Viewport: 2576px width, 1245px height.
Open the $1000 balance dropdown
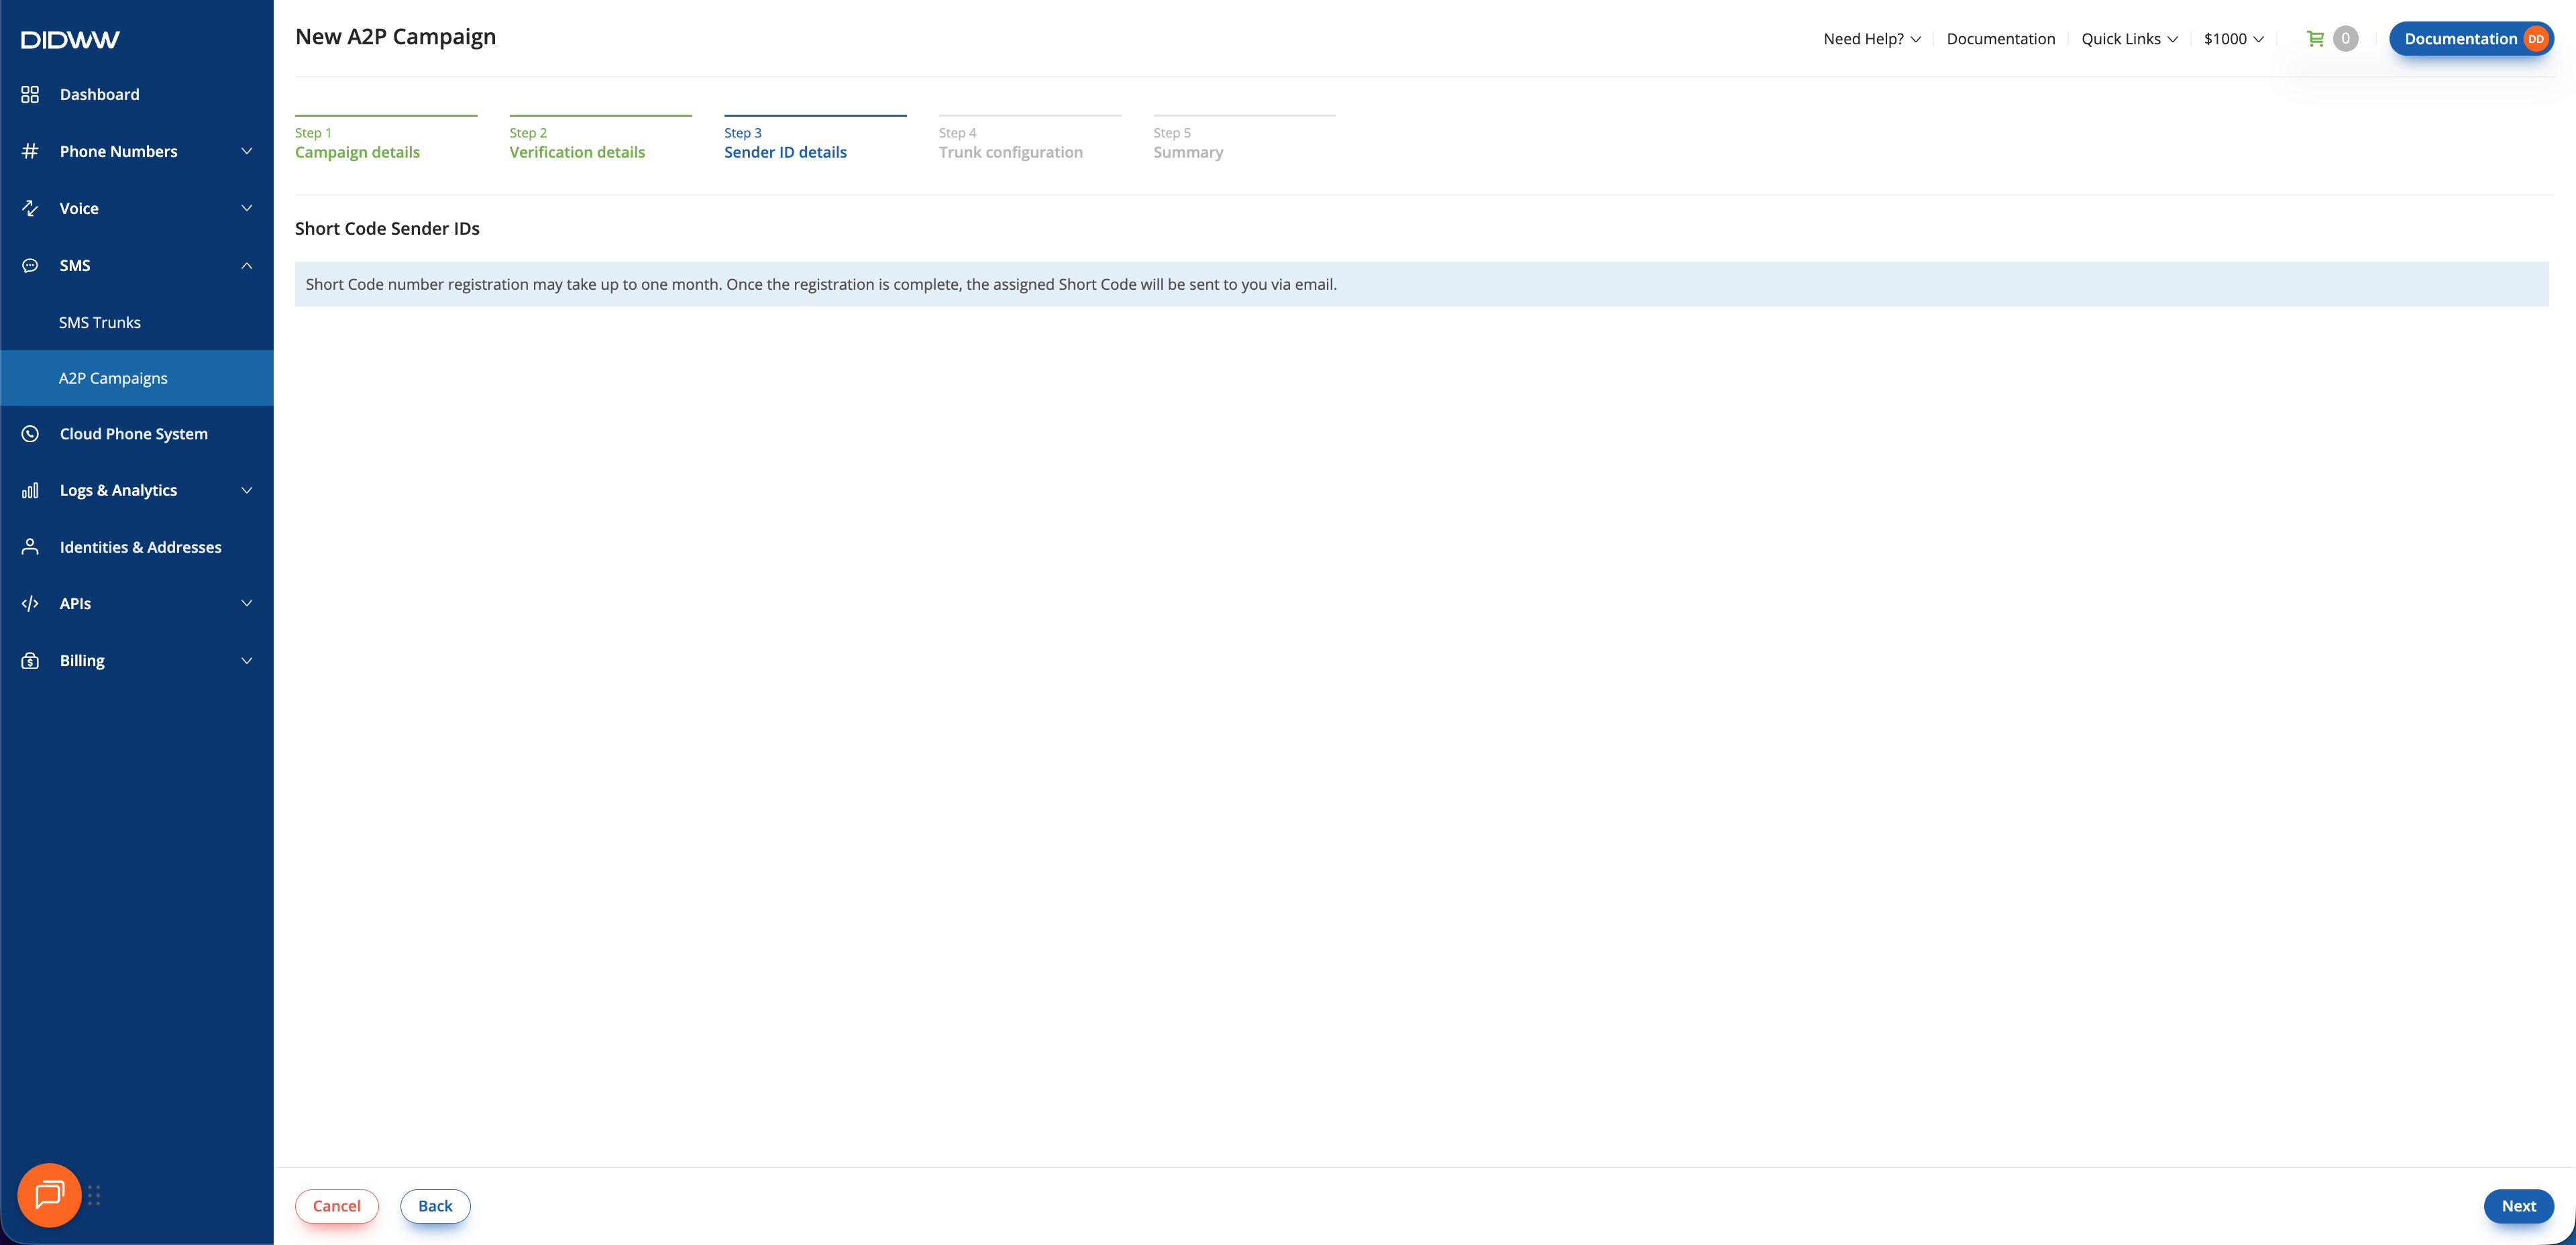(x=2233, y=39)
